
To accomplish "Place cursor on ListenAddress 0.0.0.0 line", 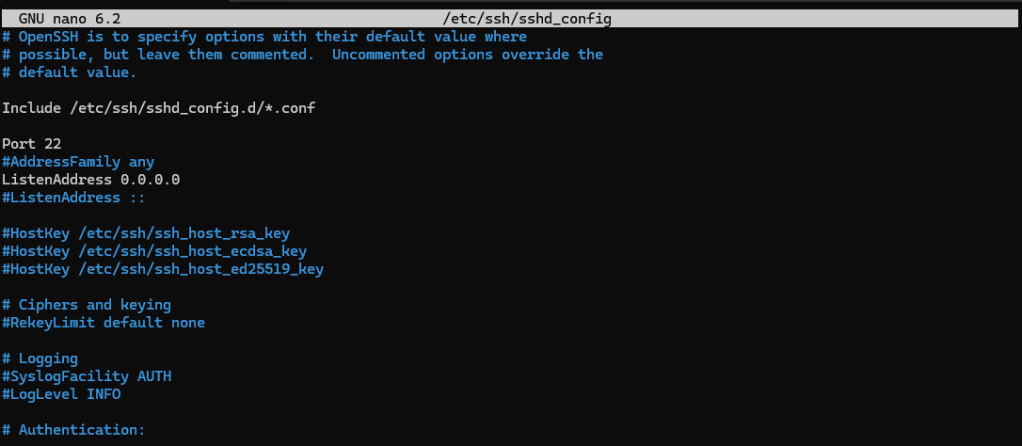I will (91, 179).
